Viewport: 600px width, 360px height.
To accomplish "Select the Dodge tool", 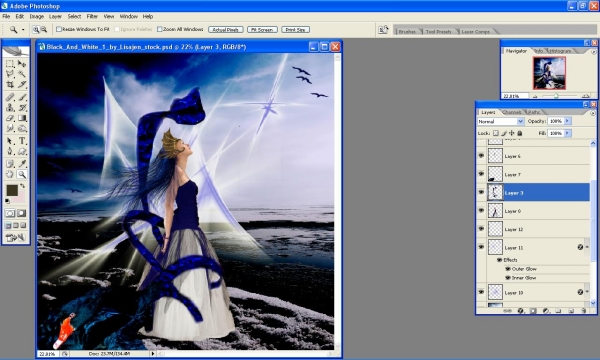I will 22,128.
